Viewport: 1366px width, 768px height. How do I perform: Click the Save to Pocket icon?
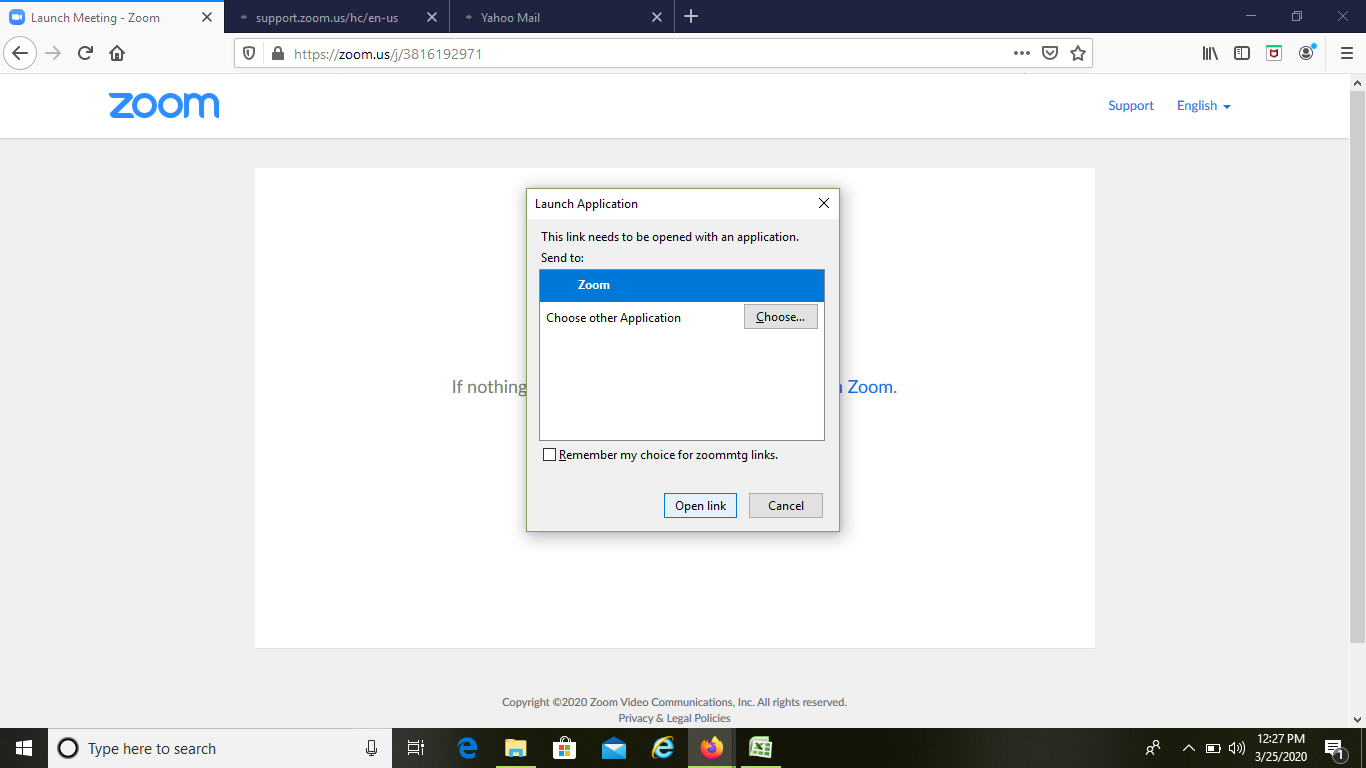[x=1050, y=53]
